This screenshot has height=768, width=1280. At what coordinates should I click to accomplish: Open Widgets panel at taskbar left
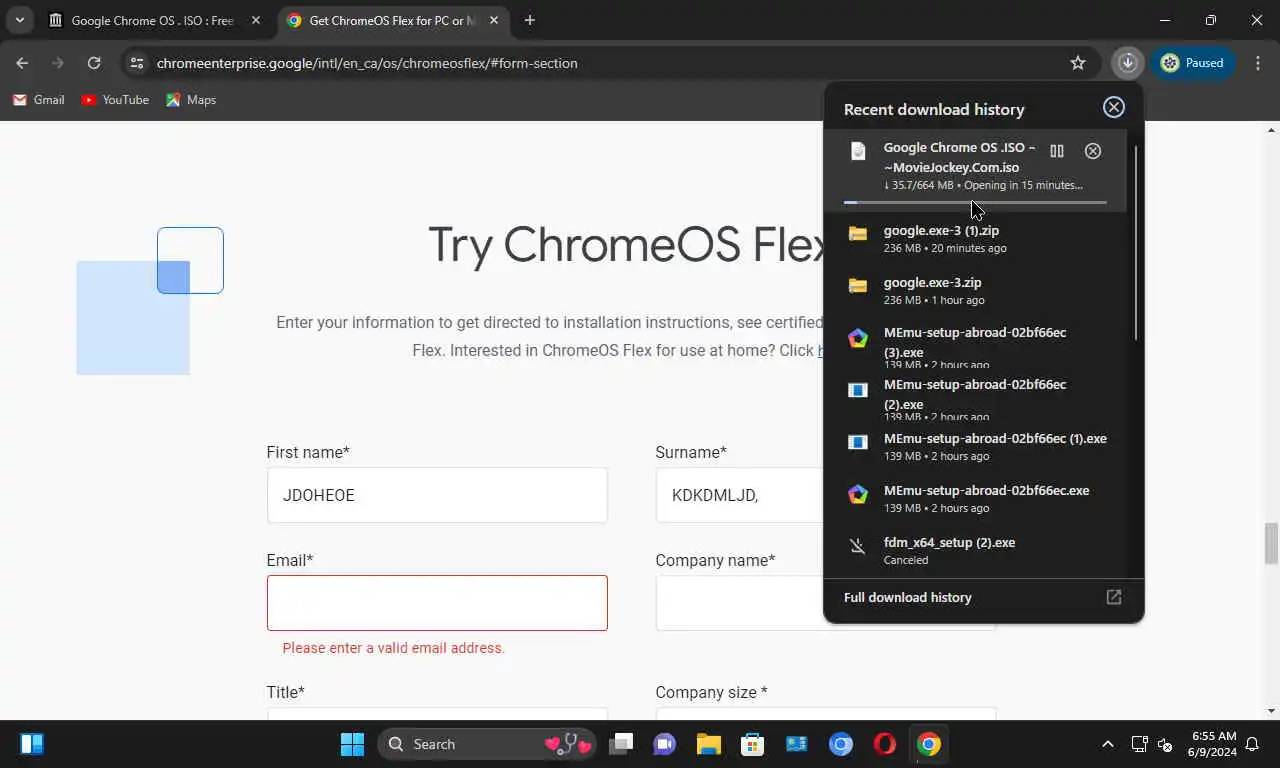tap(32, 744)
